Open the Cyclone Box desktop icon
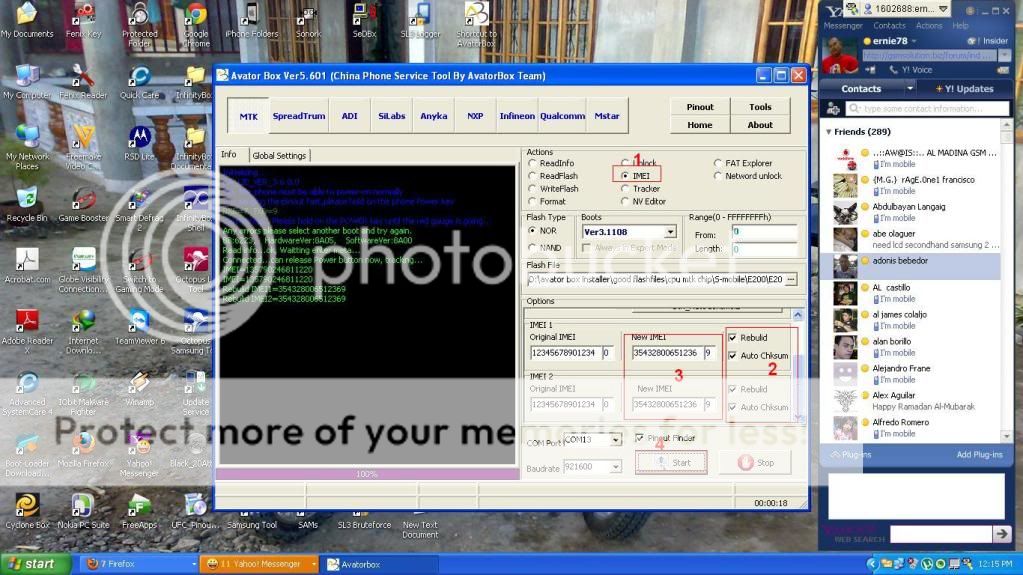Screen dimensions: 1023x575 [26, 505]
